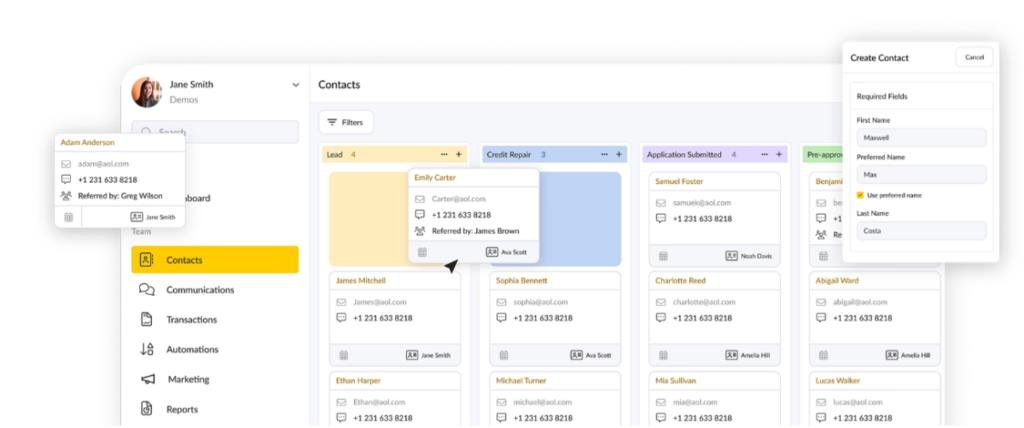Click the email icon on Adam Anderson card
The image size is (1024, 428).
66,164
